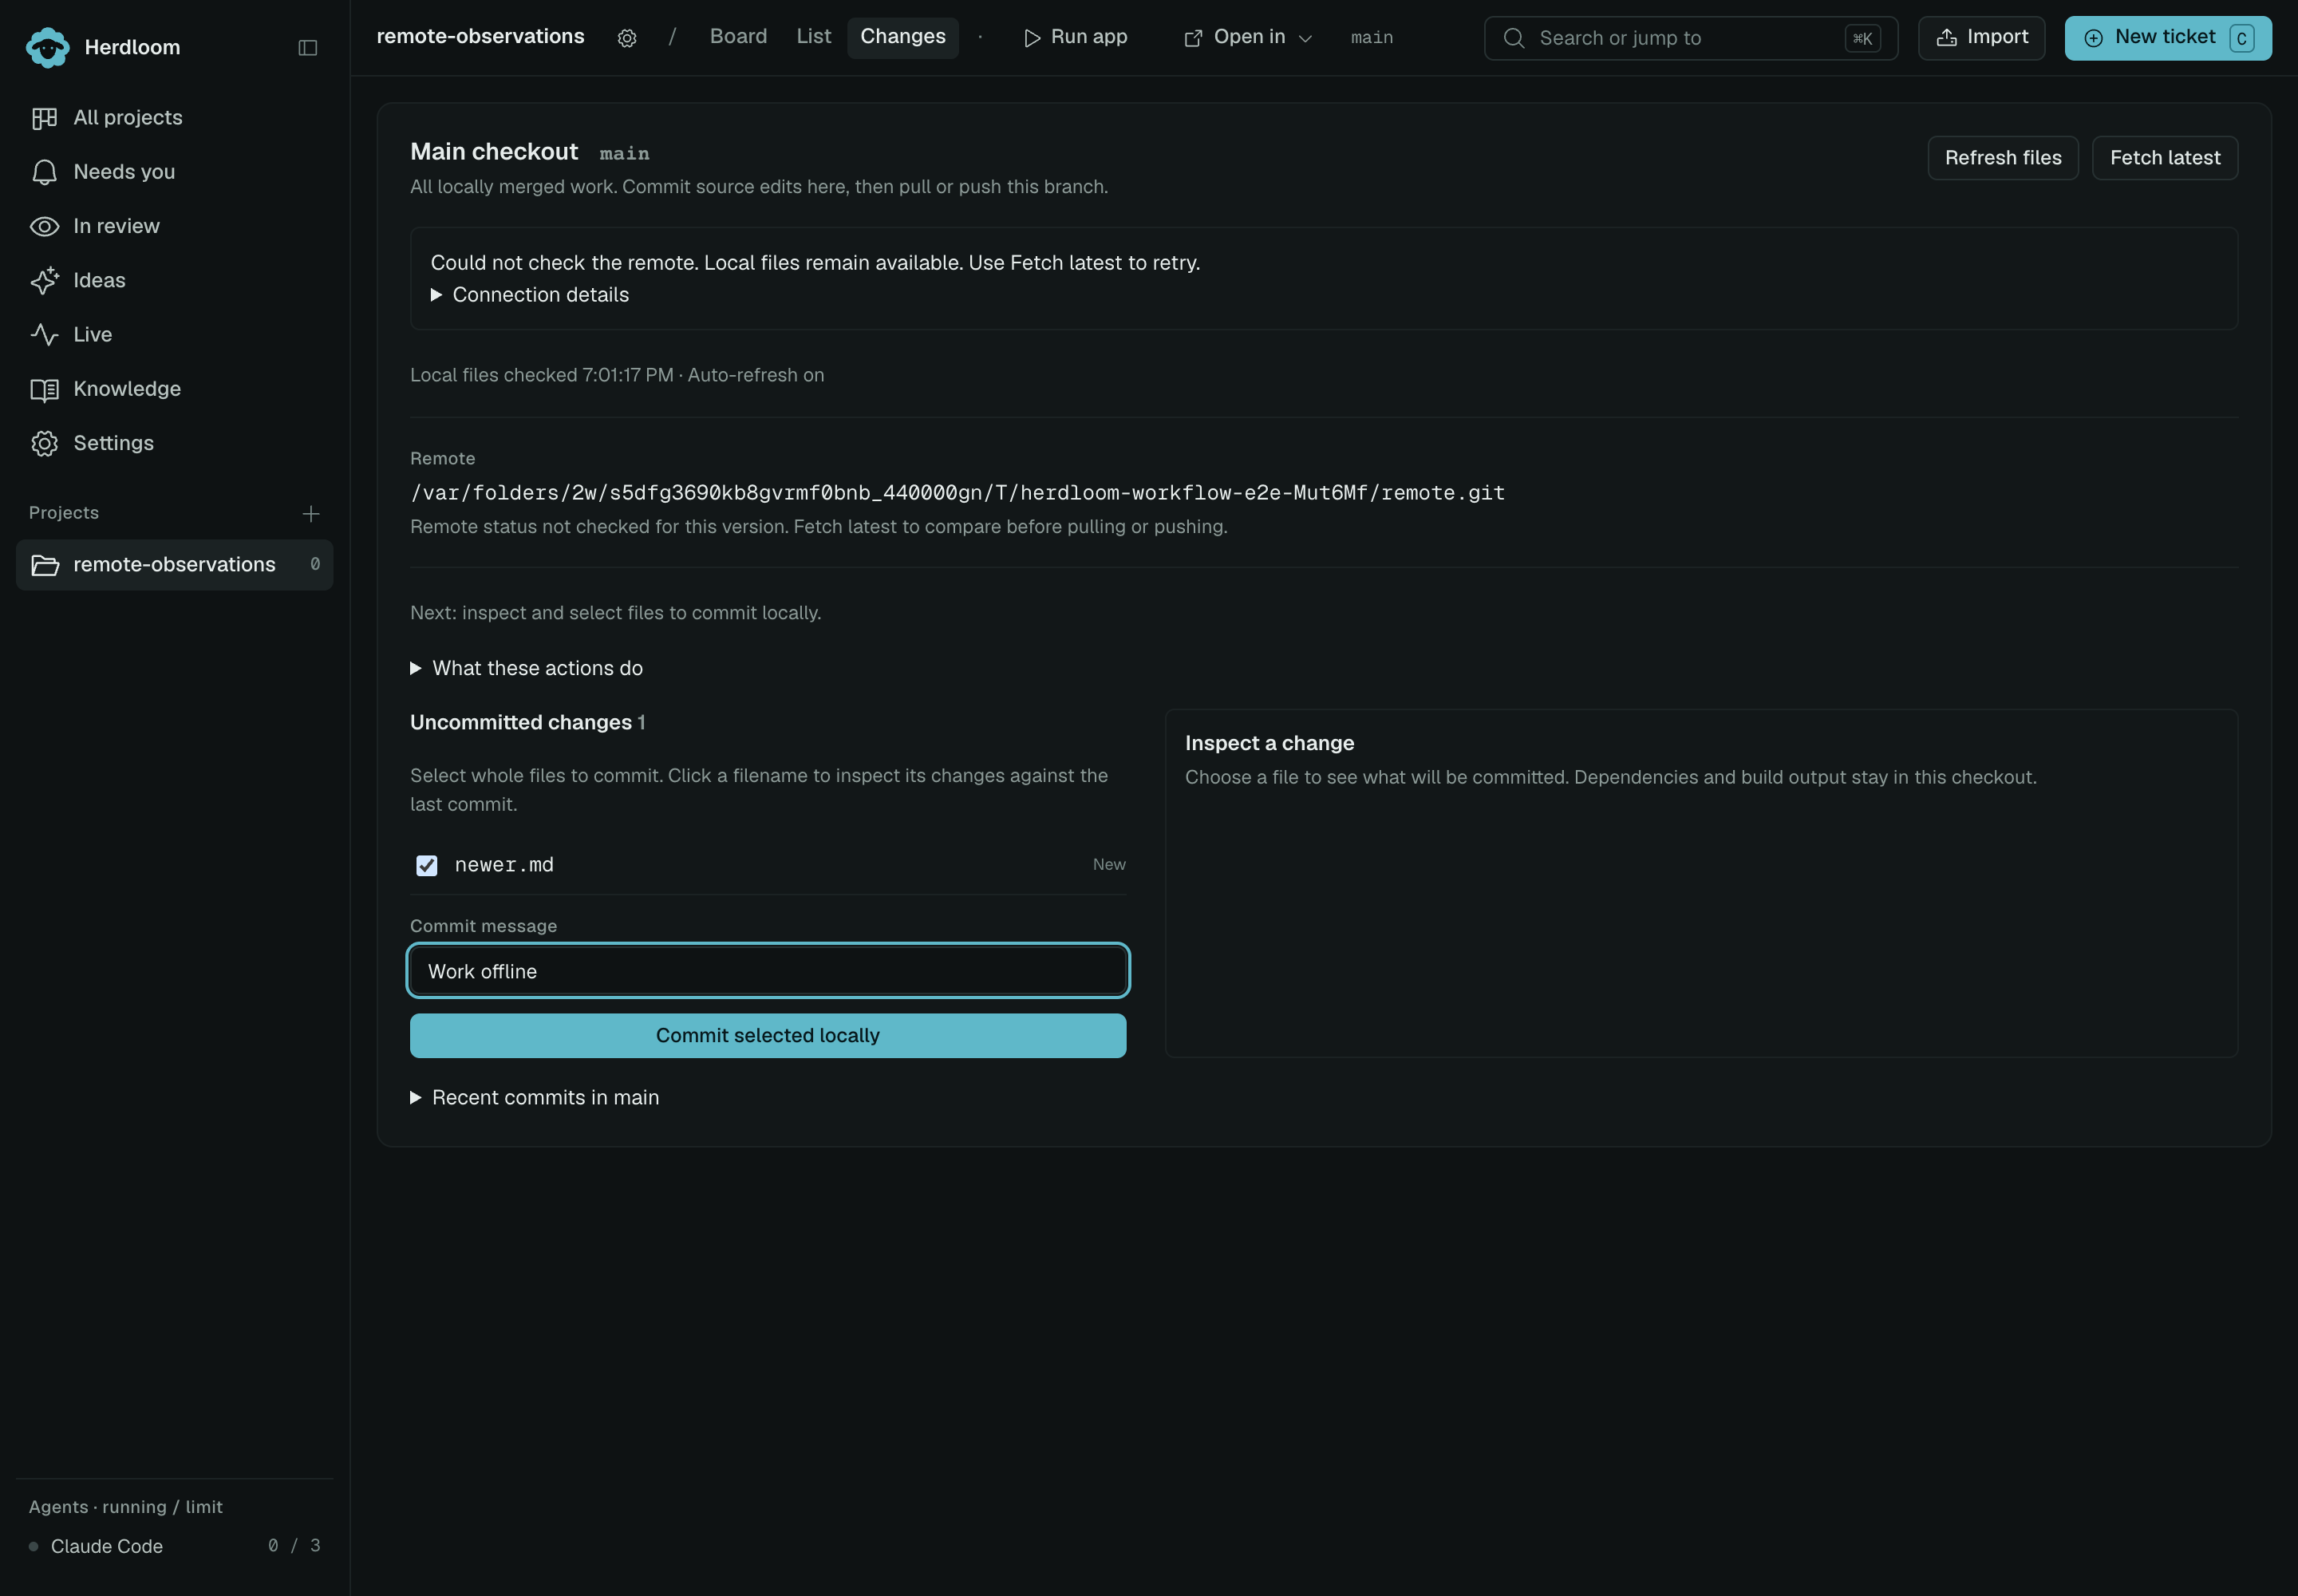The width and height of the screenshot is (2298, 1596).
Task: Click Claude Code agent row
Action: click(175, 1546)
